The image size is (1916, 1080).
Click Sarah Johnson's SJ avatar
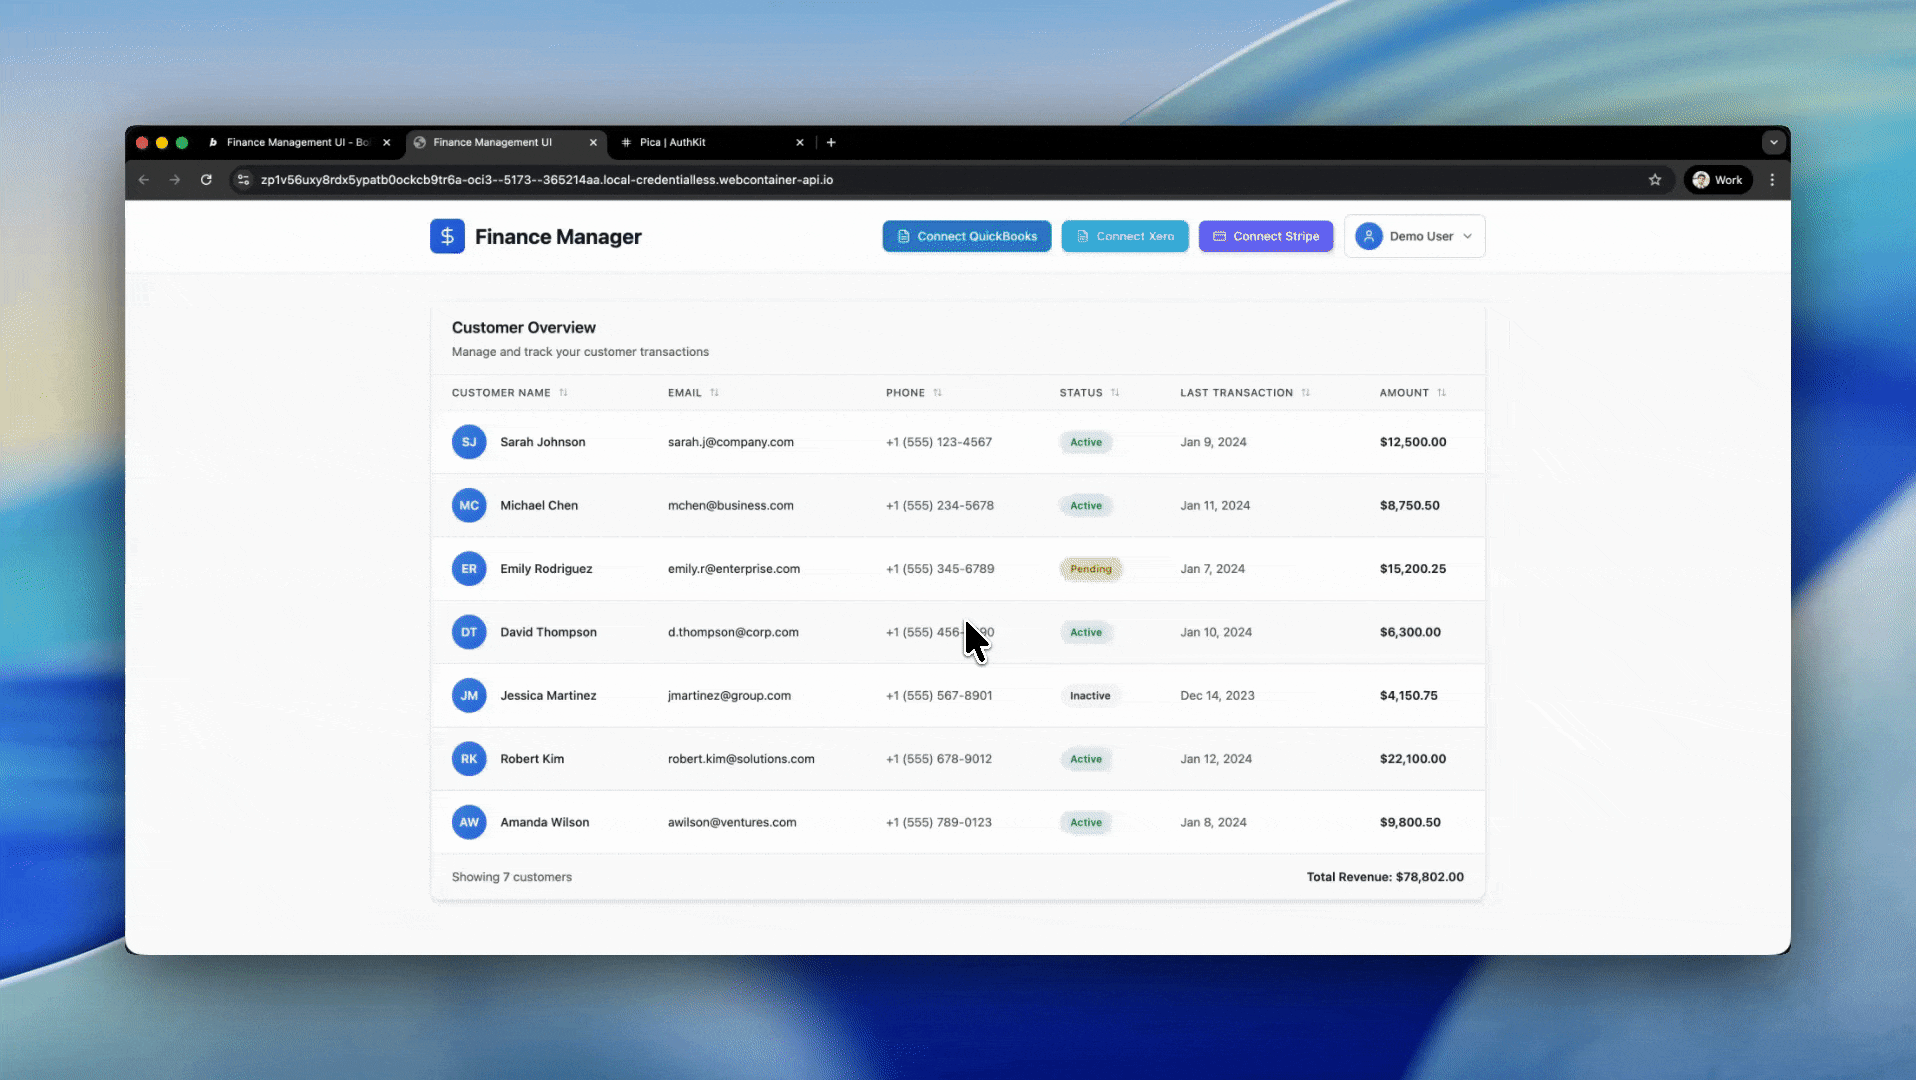469,442
